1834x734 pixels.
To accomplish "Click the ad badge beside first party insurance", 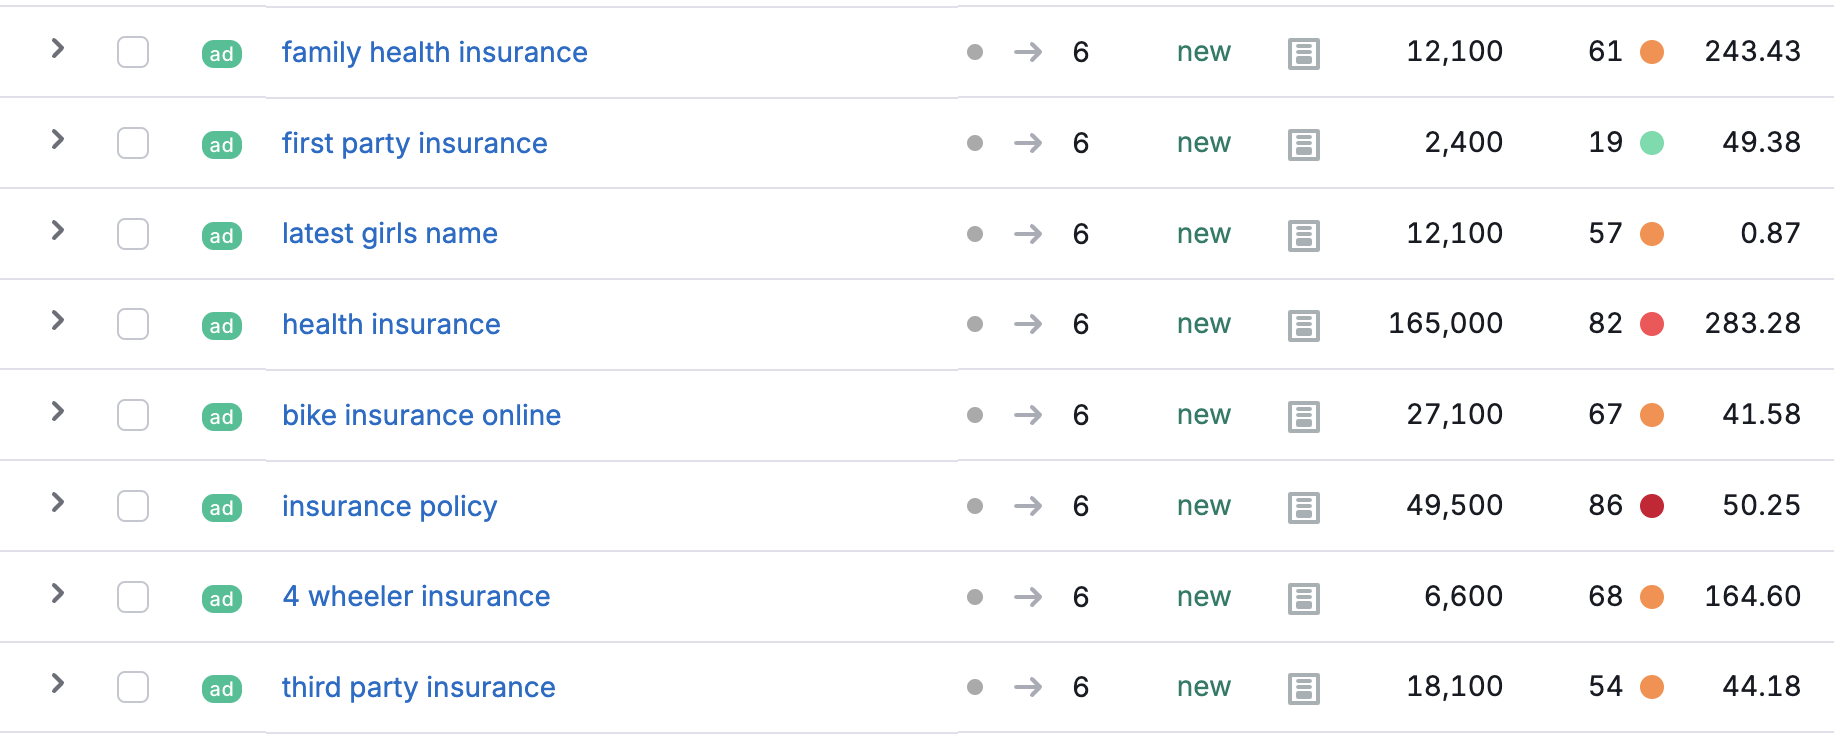I will tap(222, 144).
